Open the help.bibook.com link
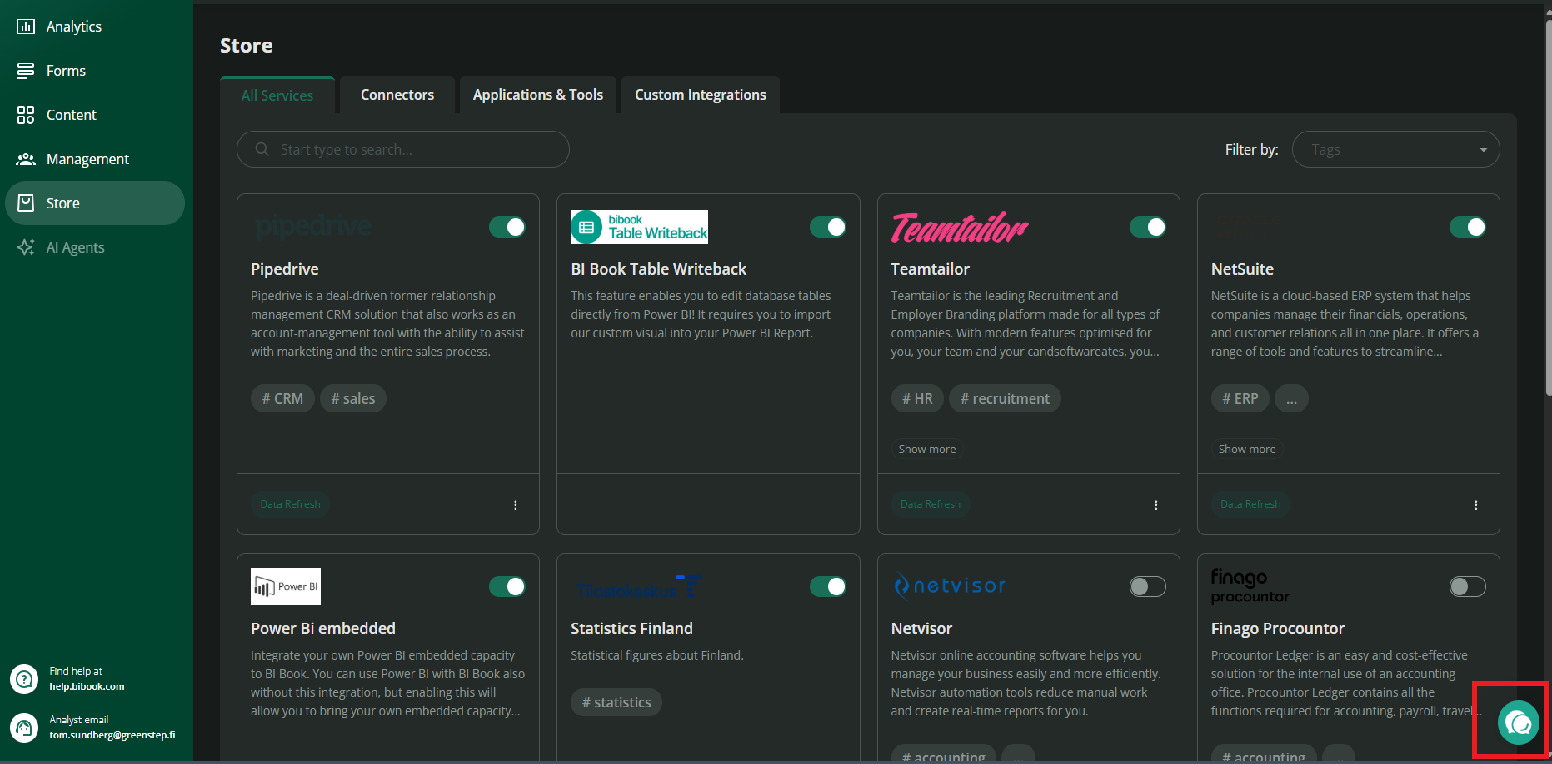The width and height of the screenshot is (1552, 764). pyautogui.click(x=87, y=687)
